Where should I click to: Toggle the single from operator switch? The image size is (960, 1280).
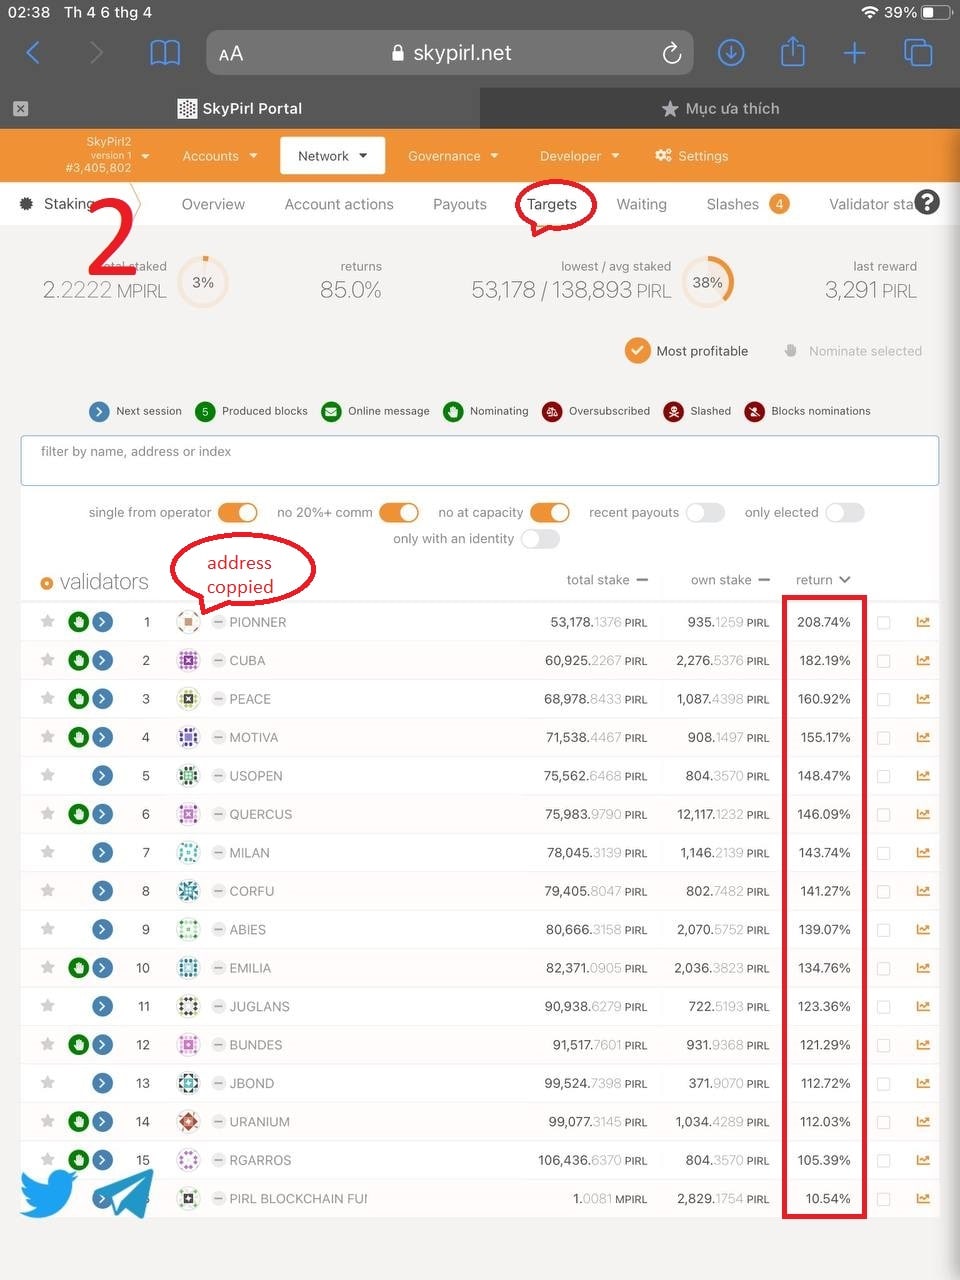[x=238, y=513]
